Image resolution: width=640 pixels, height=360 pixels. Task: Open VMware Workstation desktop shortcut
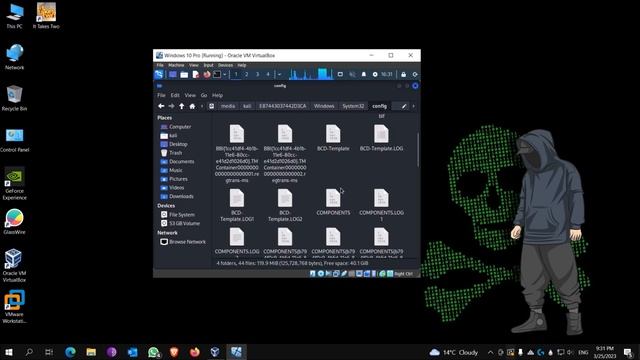(14, 307)
